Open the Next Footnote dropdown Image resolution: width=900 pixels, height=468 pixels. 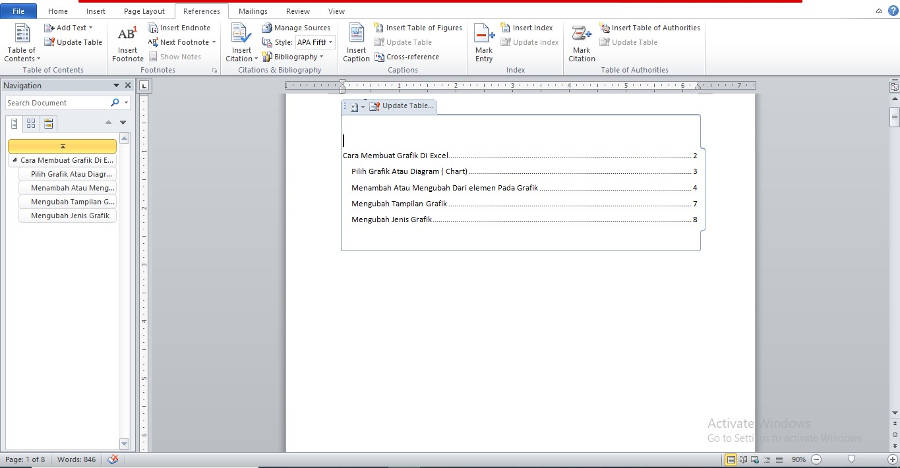(x=182, y=42)
